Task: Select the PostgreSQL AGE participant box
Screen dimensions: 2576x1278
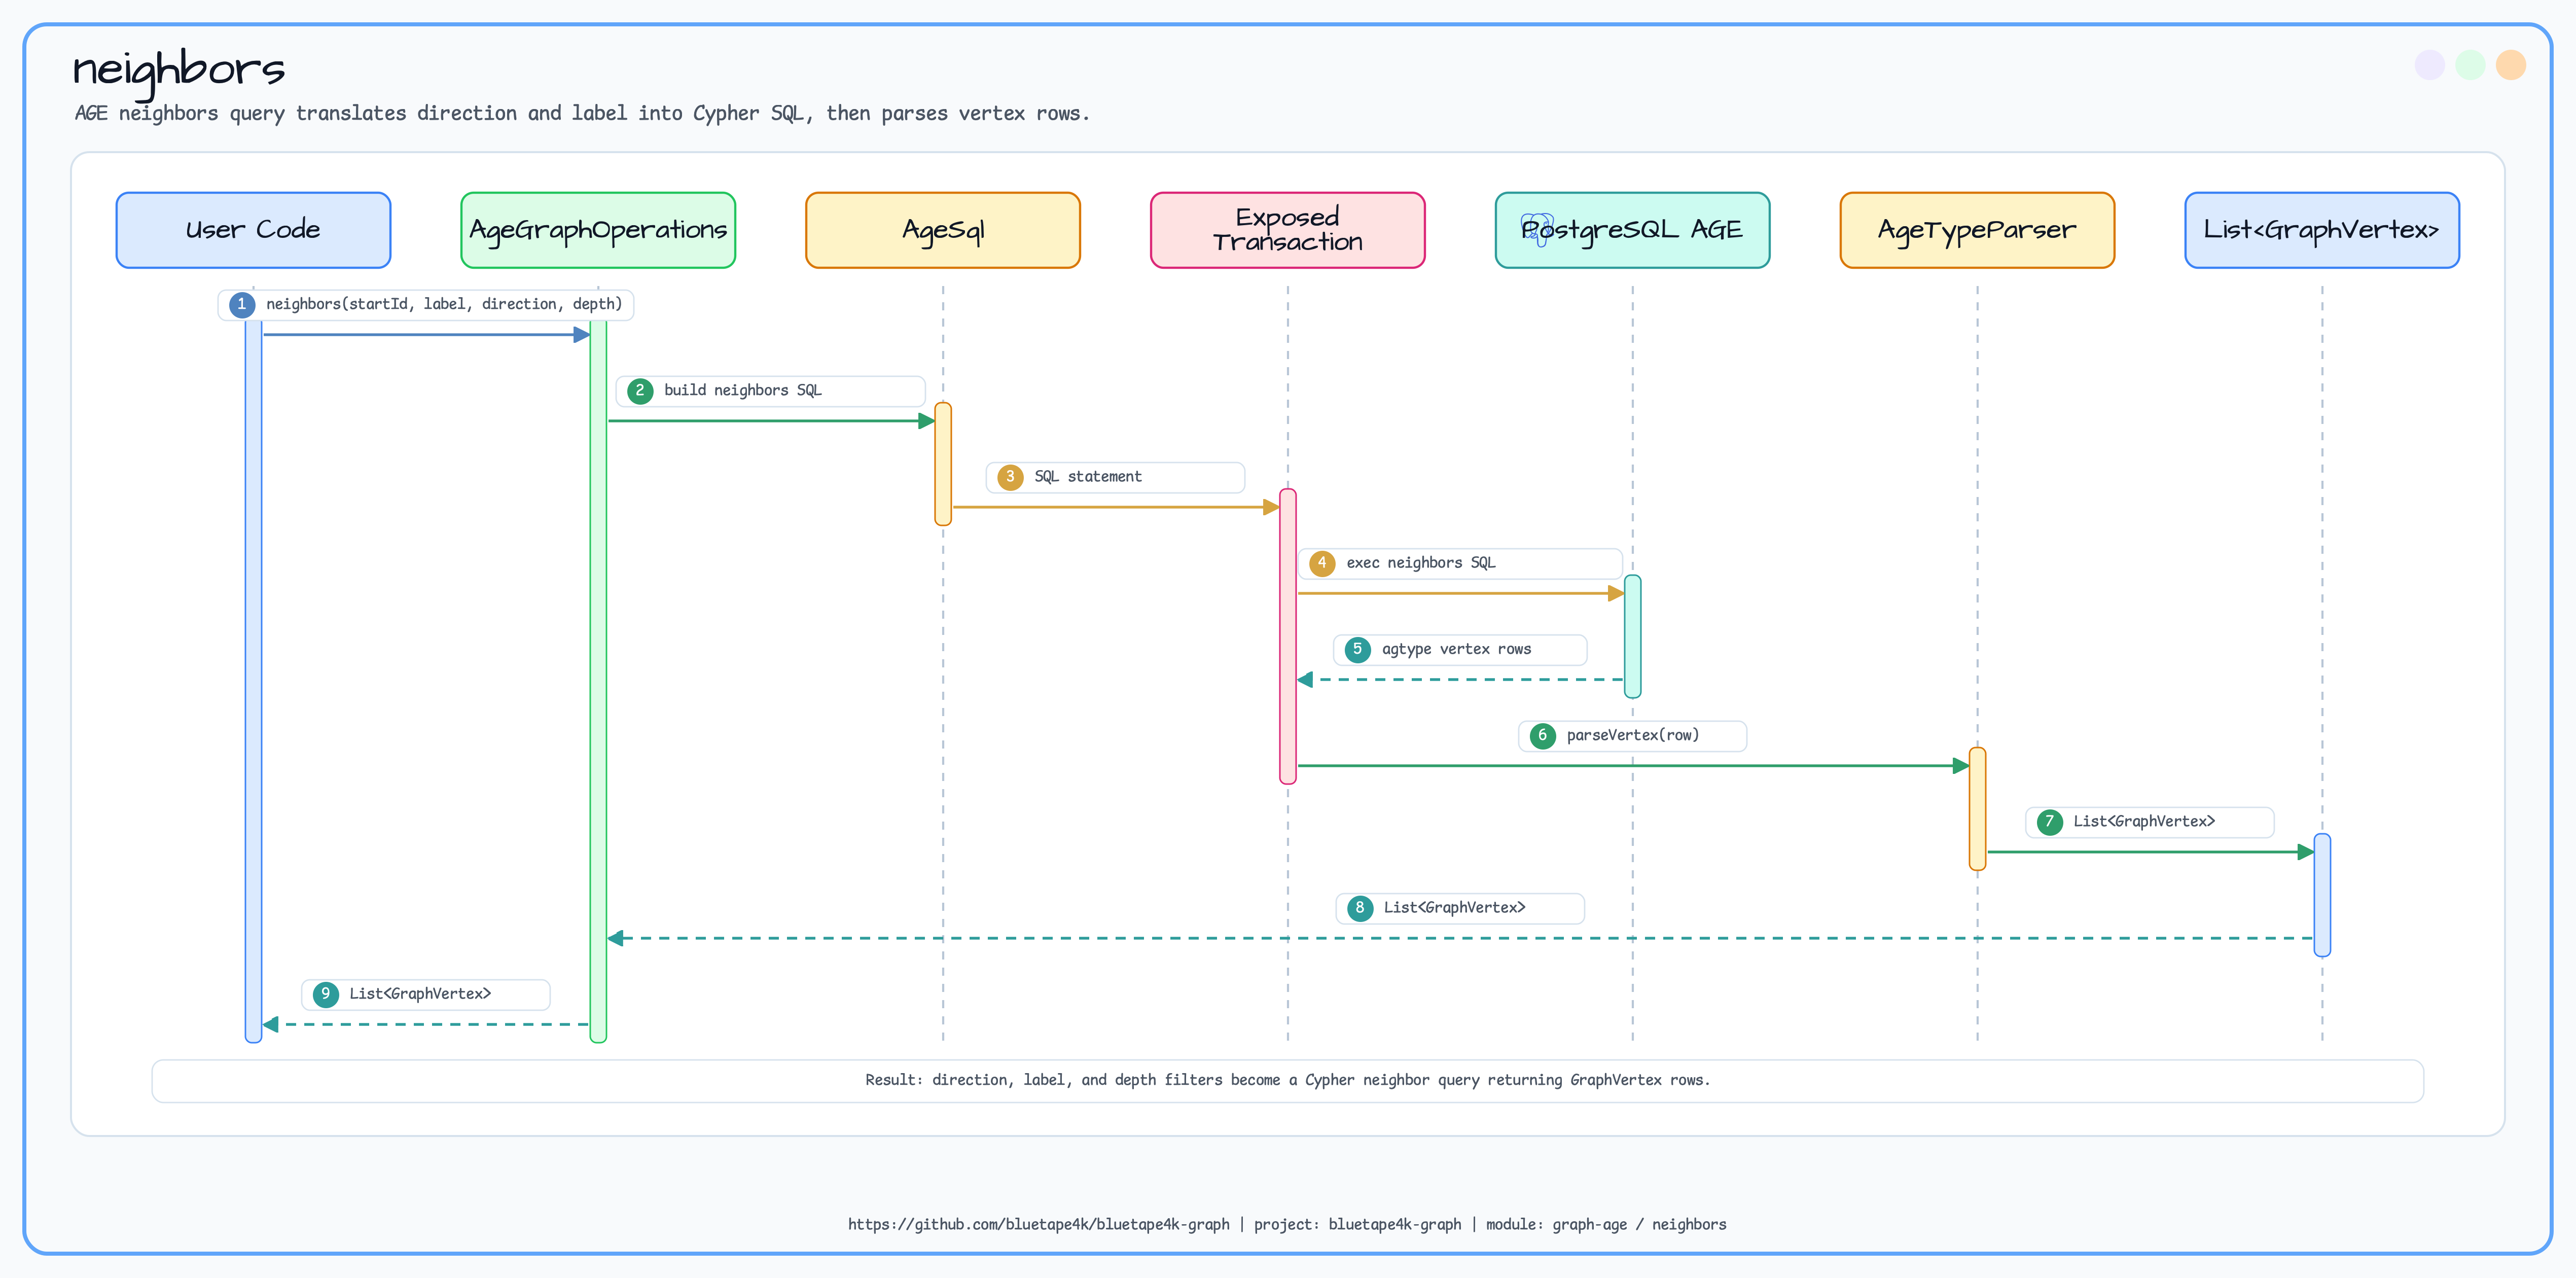Action: (1633, 230)
